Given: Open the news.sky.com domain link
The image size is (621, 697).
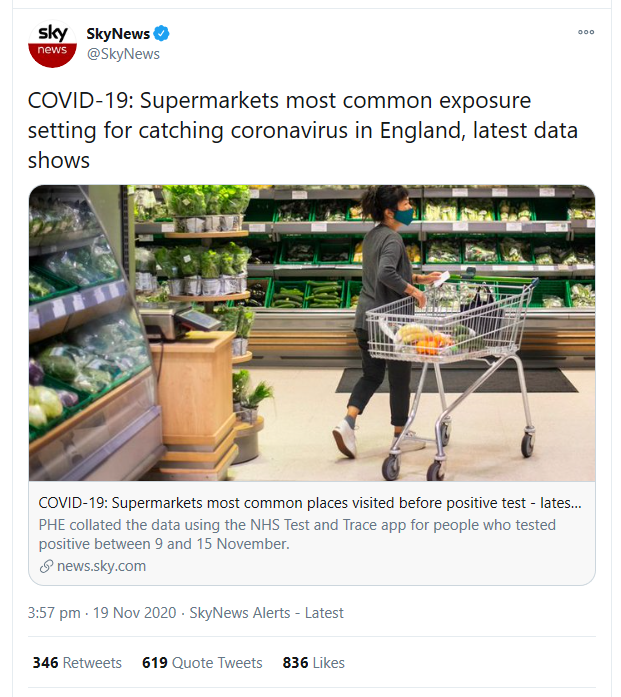Looking at the screenshot, I should tap(100, 566).
